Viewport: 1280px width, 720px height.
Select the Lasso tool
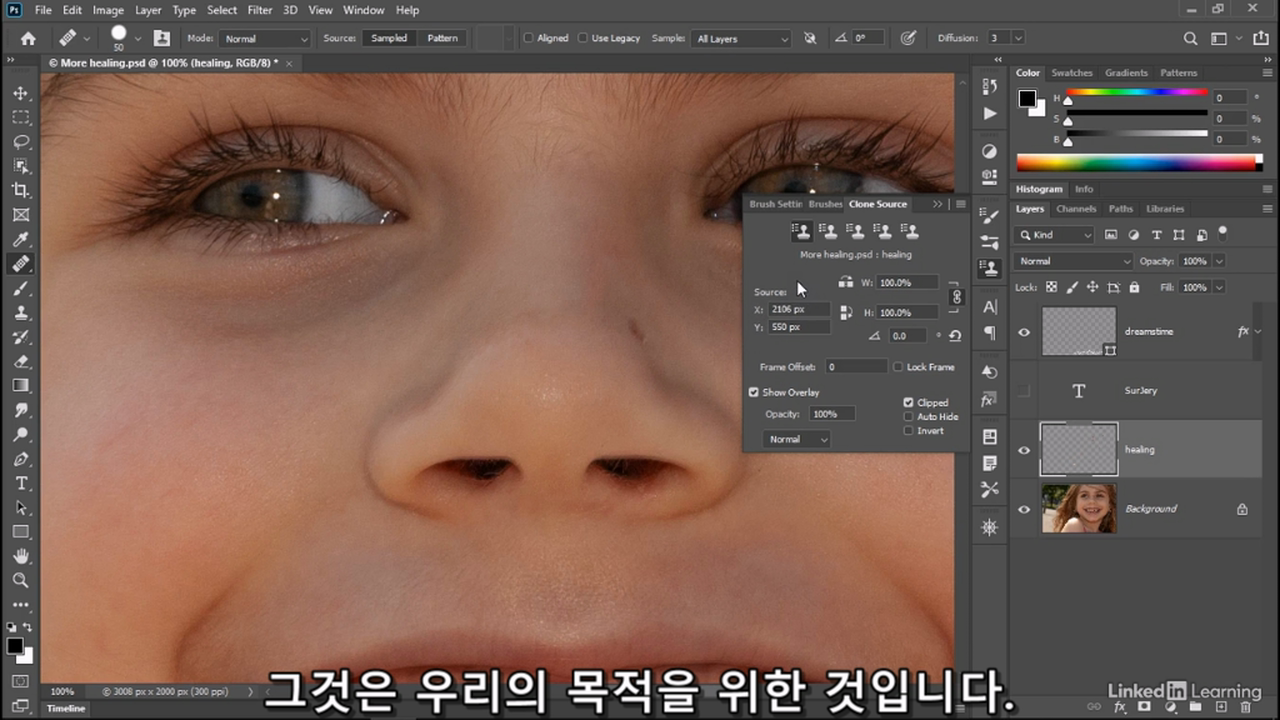tap(21, 142)
